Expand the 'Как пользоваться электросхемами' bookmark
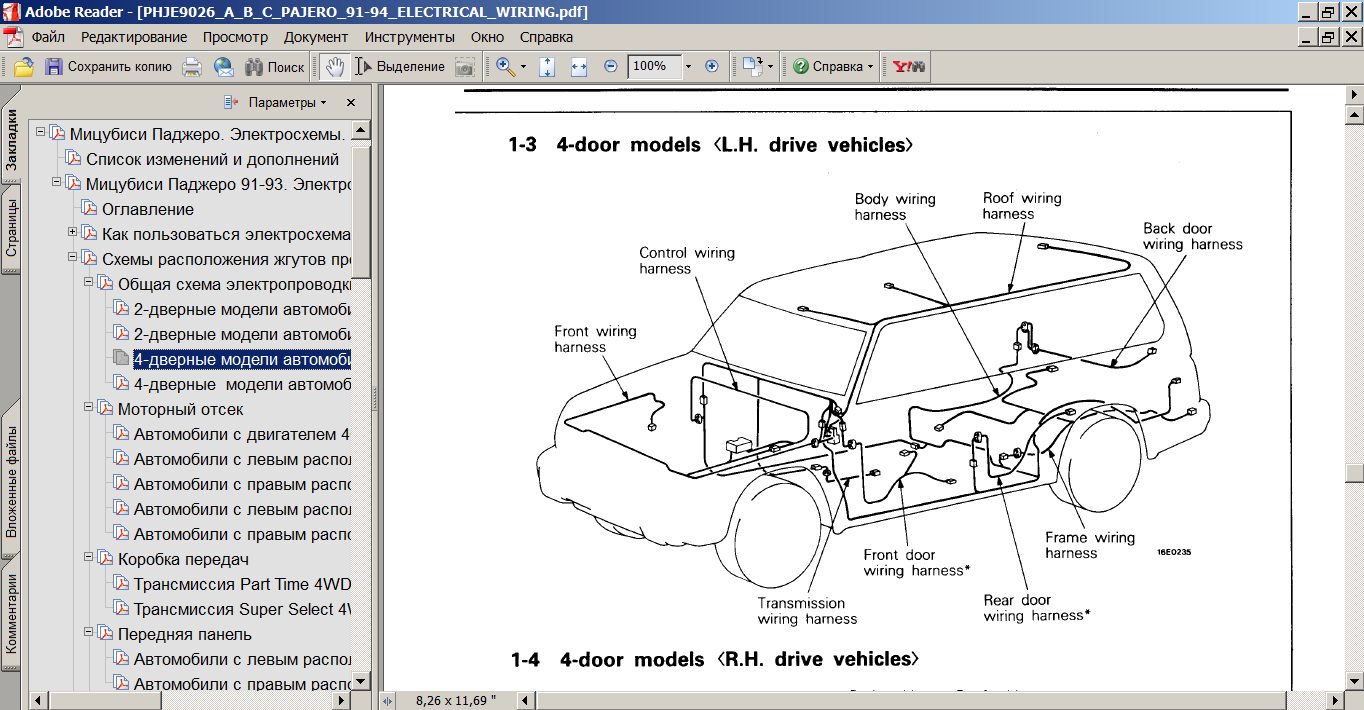1364x710 pixels. click(x=73, y=233)
